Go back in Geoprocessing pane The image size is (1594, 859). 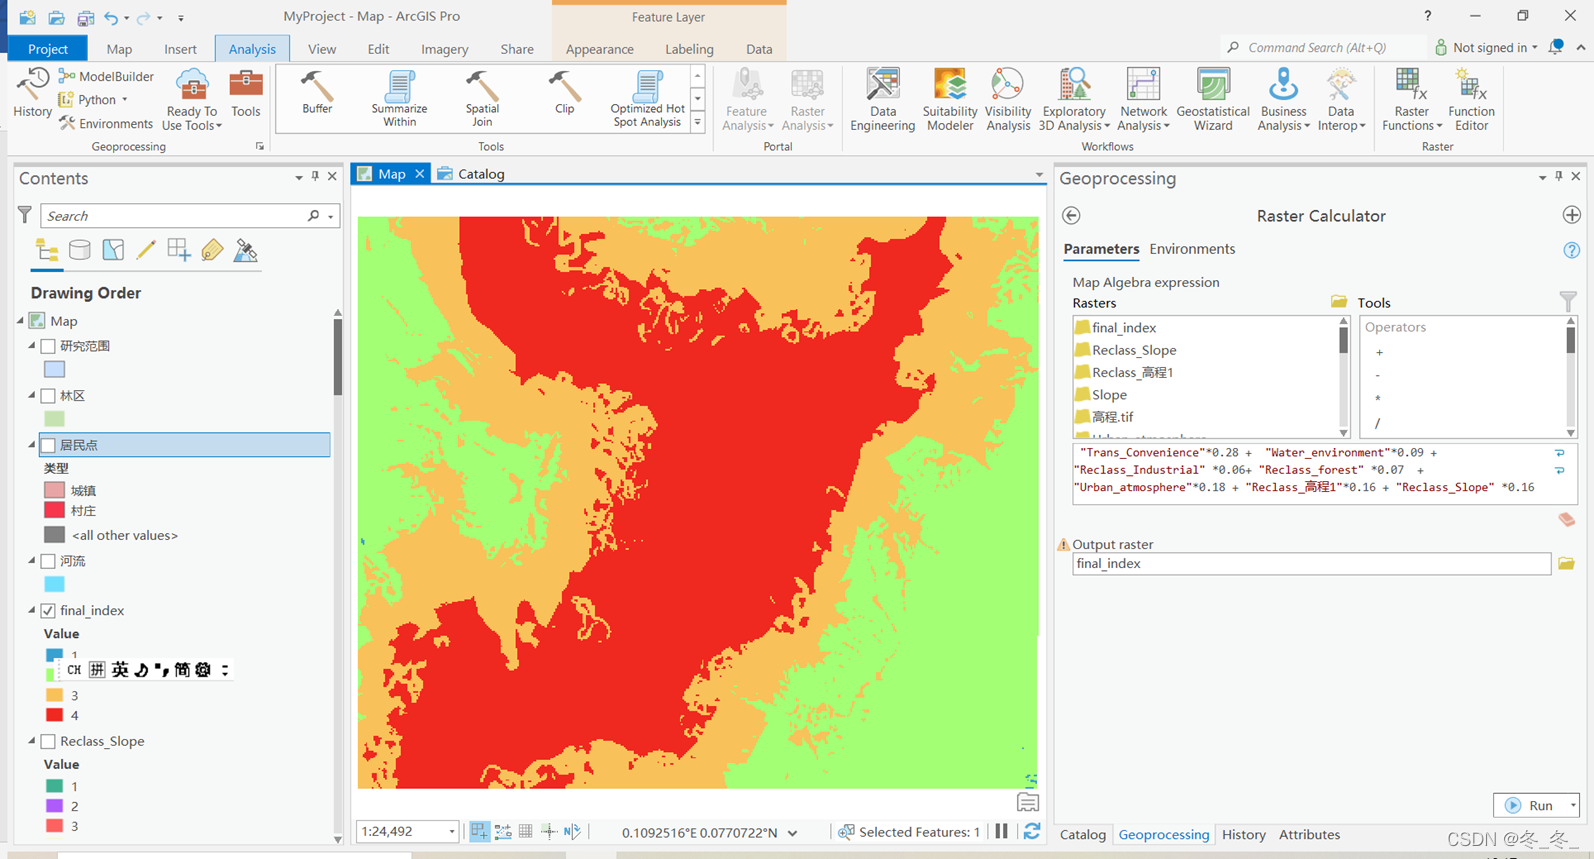tap(1071, 215)
